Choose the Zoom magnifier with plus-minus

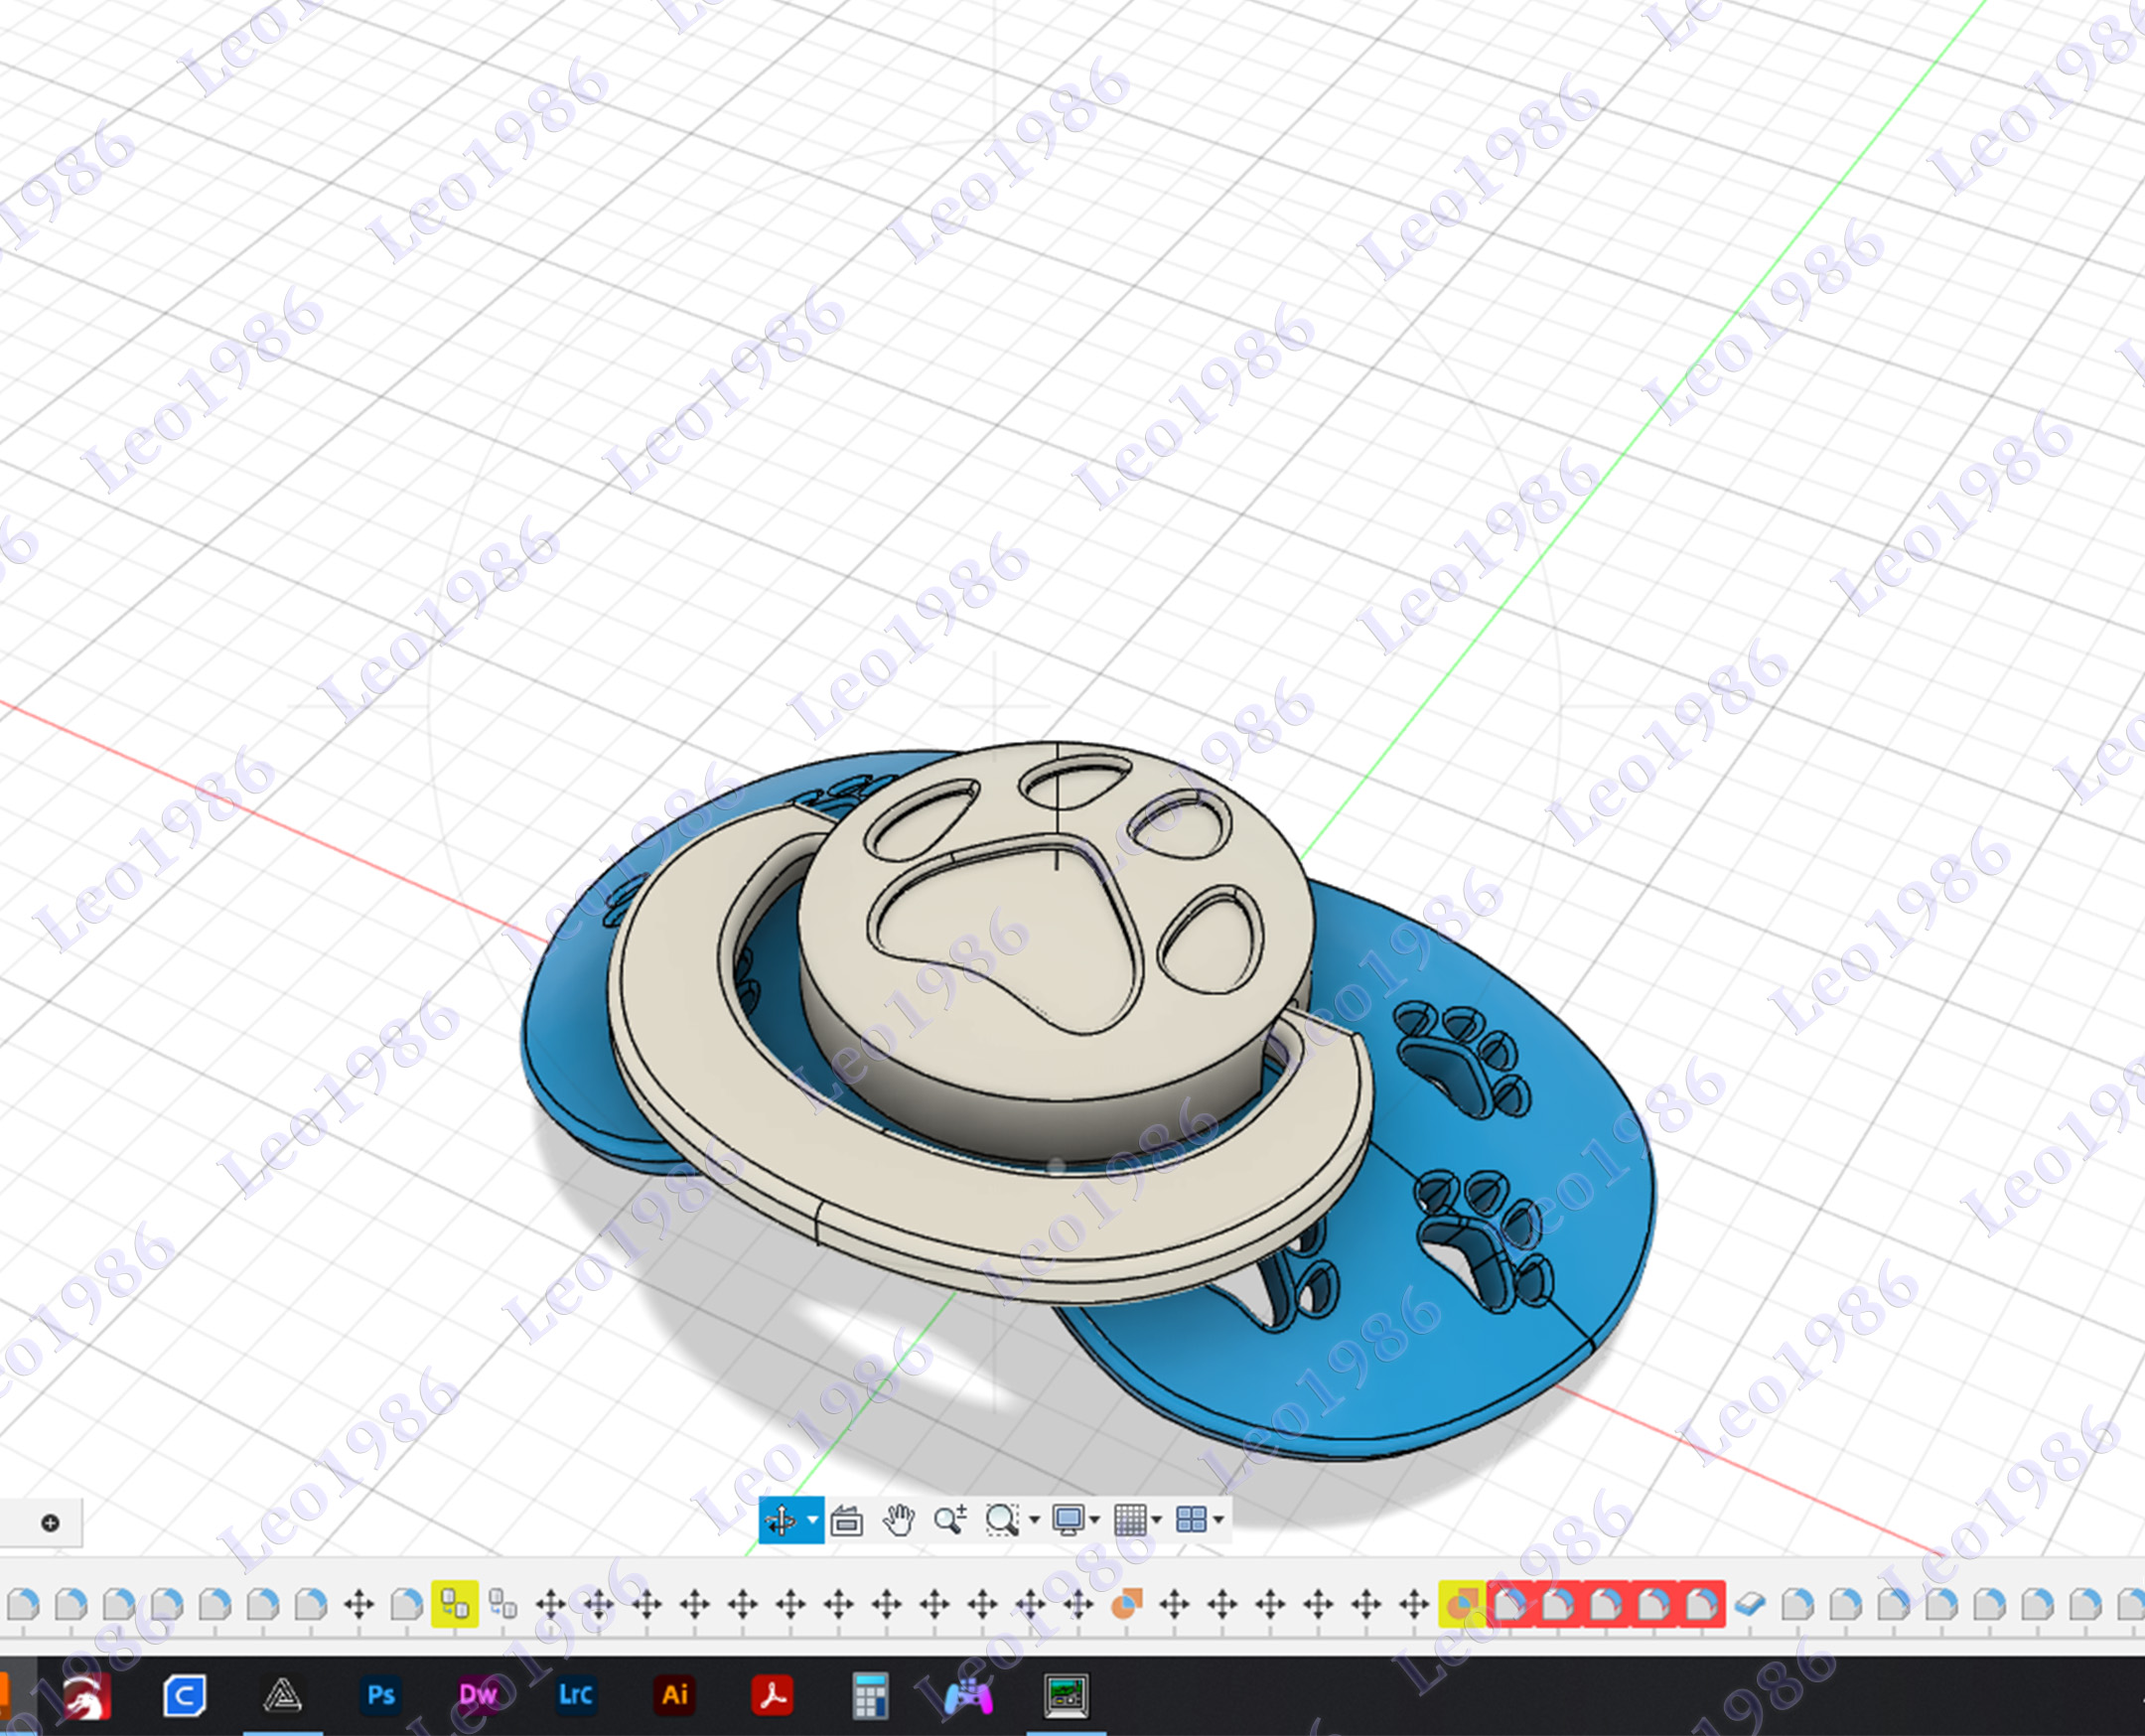pyautogui.click(x=950, y=1521)
